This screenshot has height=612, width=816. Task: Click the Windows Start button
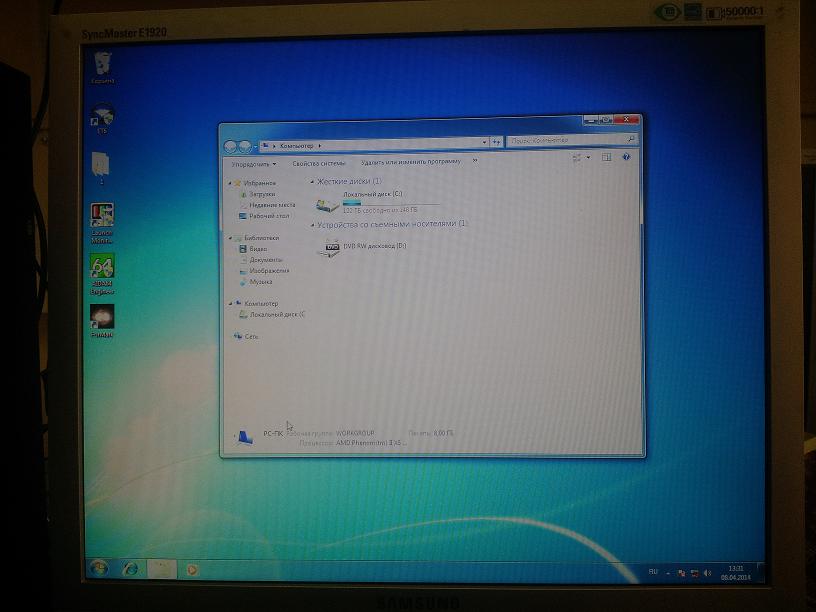pos(98,568)
